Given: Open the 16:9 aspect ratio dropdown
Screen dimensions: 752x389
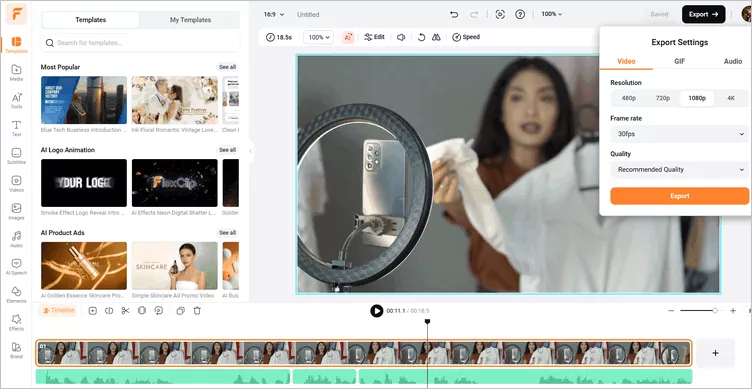Looking at the screenshot, I should [274, 14].
